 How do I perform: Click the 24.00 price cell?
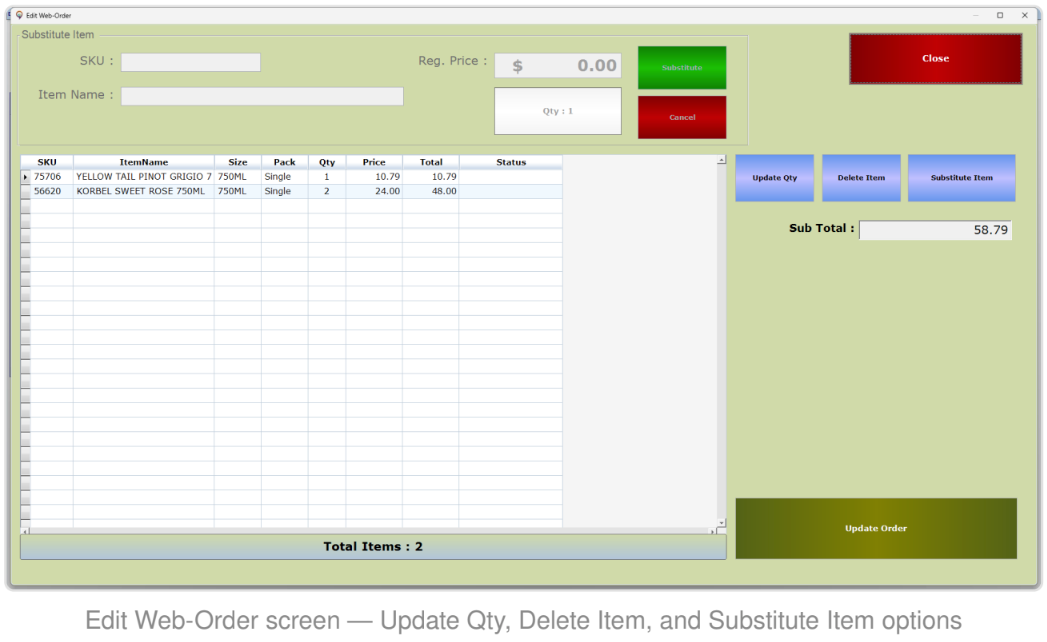click(x=374, y=191)
